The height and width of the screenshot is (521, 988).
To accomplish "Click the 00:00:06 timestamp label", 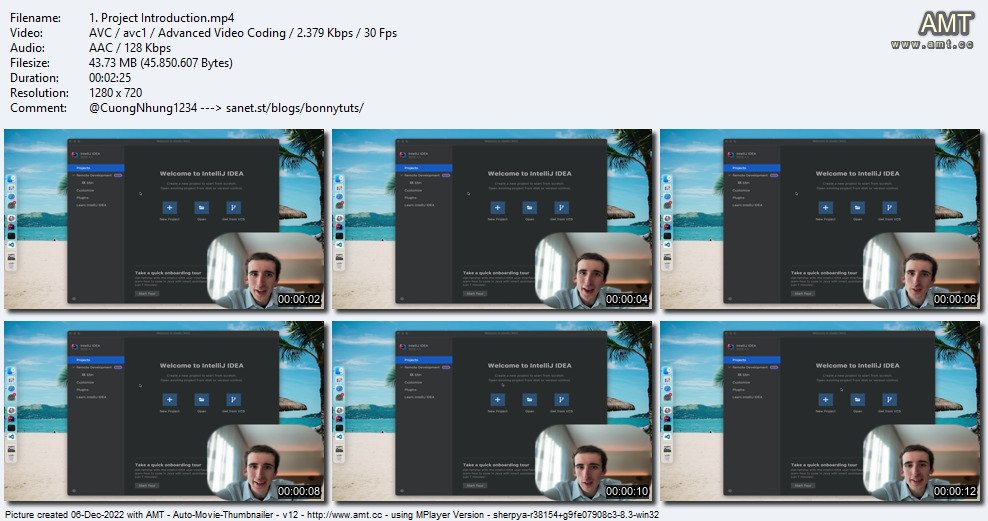I will click(x=955, y=299).
